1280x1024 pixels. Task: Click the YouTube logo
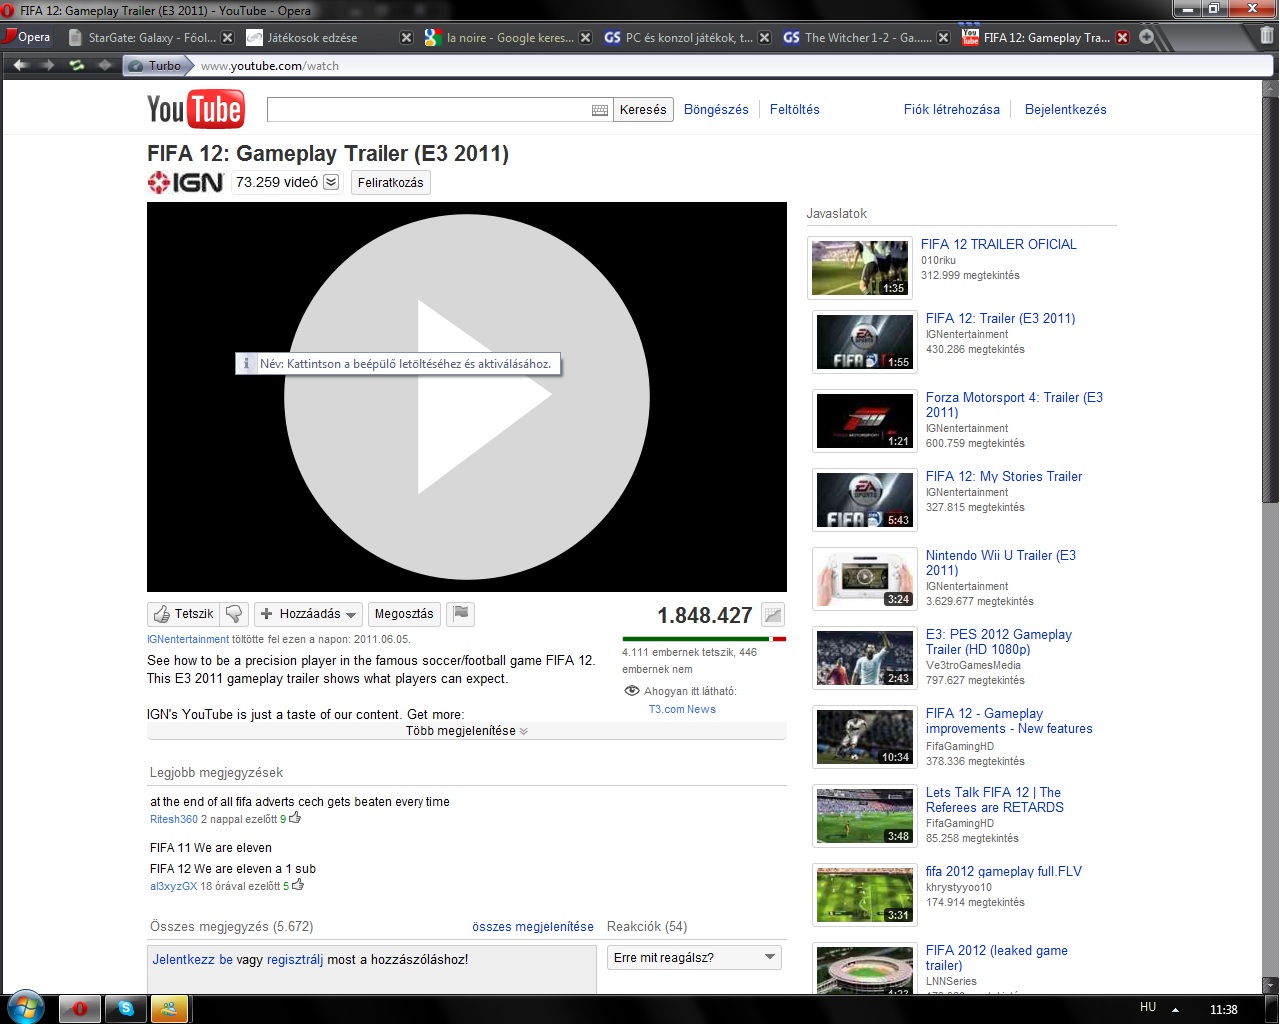pyautogui.click(x=195, y=109)
